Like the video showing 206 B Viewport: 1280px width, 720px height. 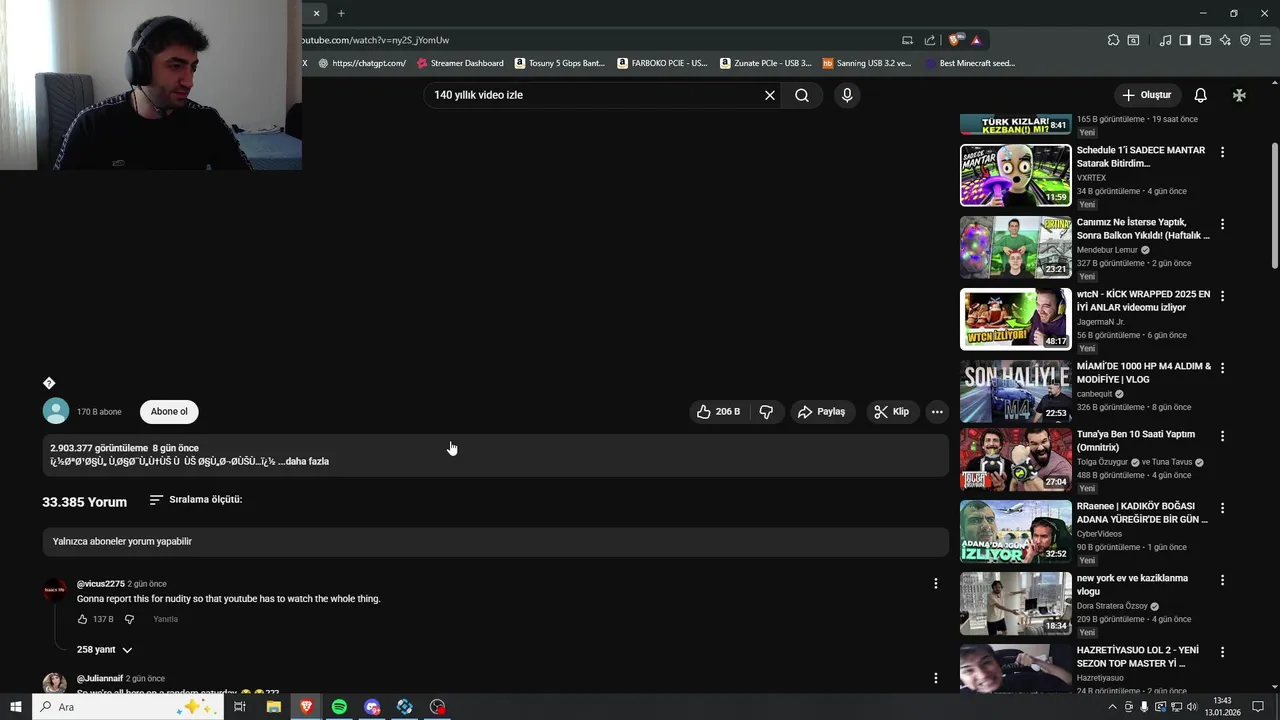(718, 411)
